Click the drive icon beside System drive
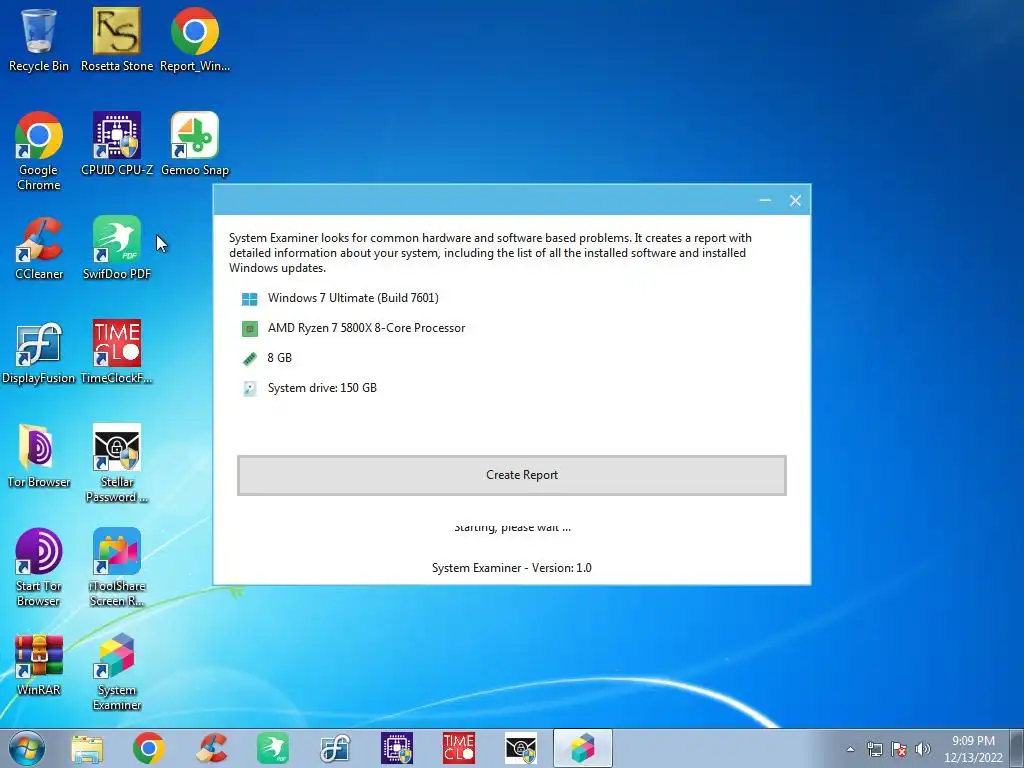Image resolution: width=1024 pixels, height=768 pixels. [x=249, y=389]
